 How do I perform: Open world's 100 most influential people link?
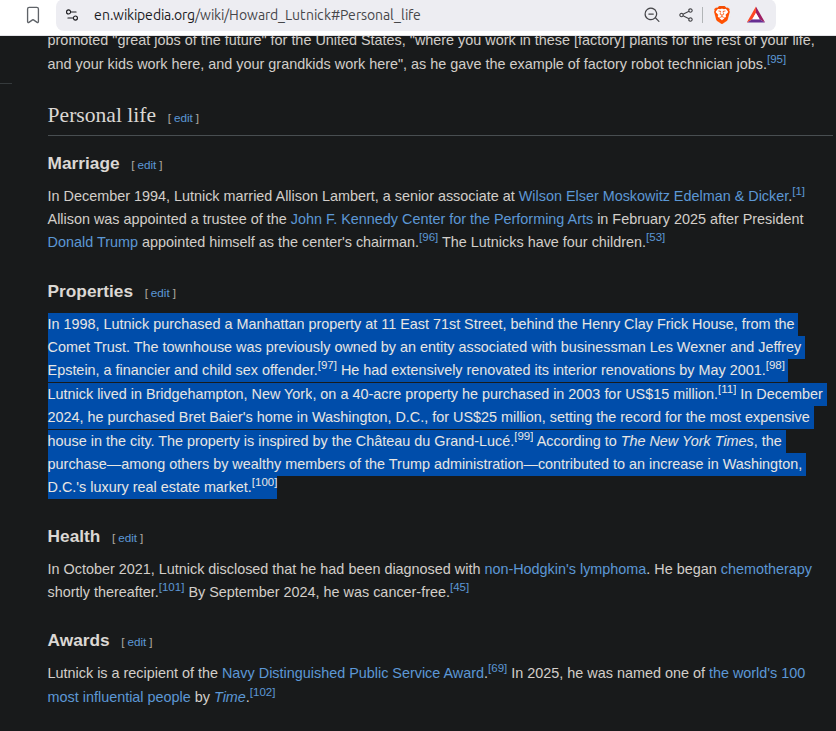pyautogui.click(x=757, y=673)
